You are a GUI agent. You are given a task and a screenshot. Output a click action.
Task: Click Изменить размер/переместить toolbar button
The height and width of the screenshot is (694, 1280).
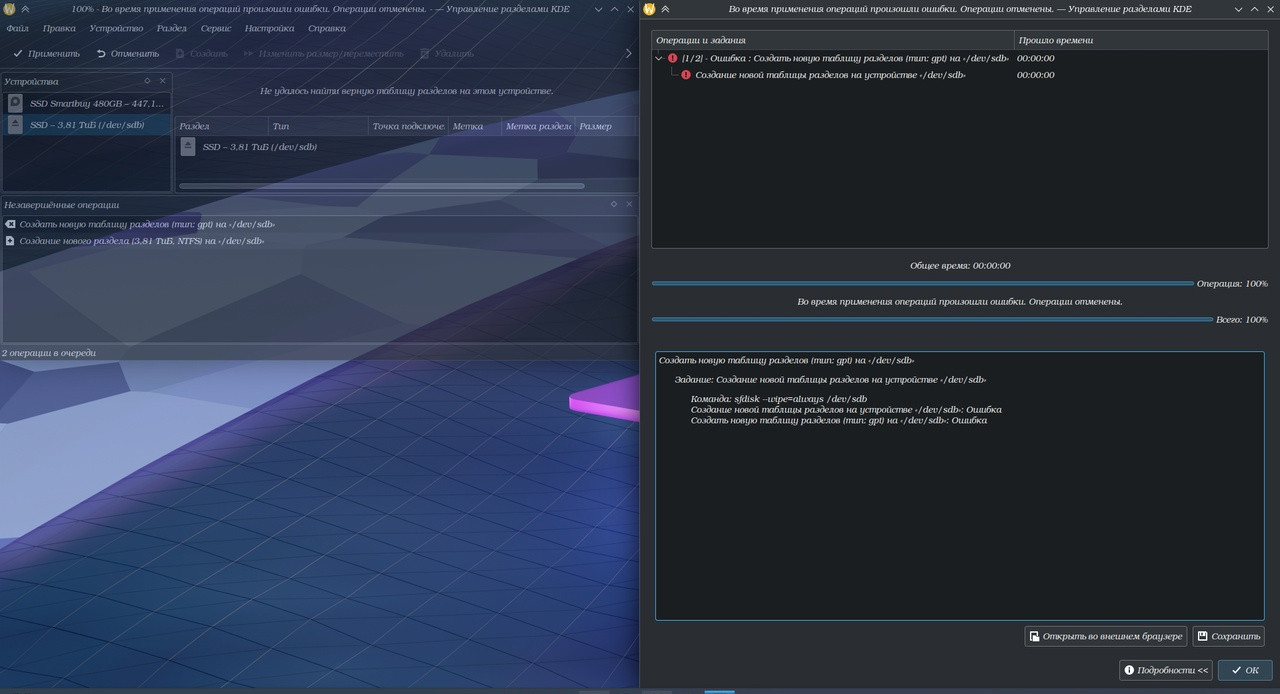(324, 53)
